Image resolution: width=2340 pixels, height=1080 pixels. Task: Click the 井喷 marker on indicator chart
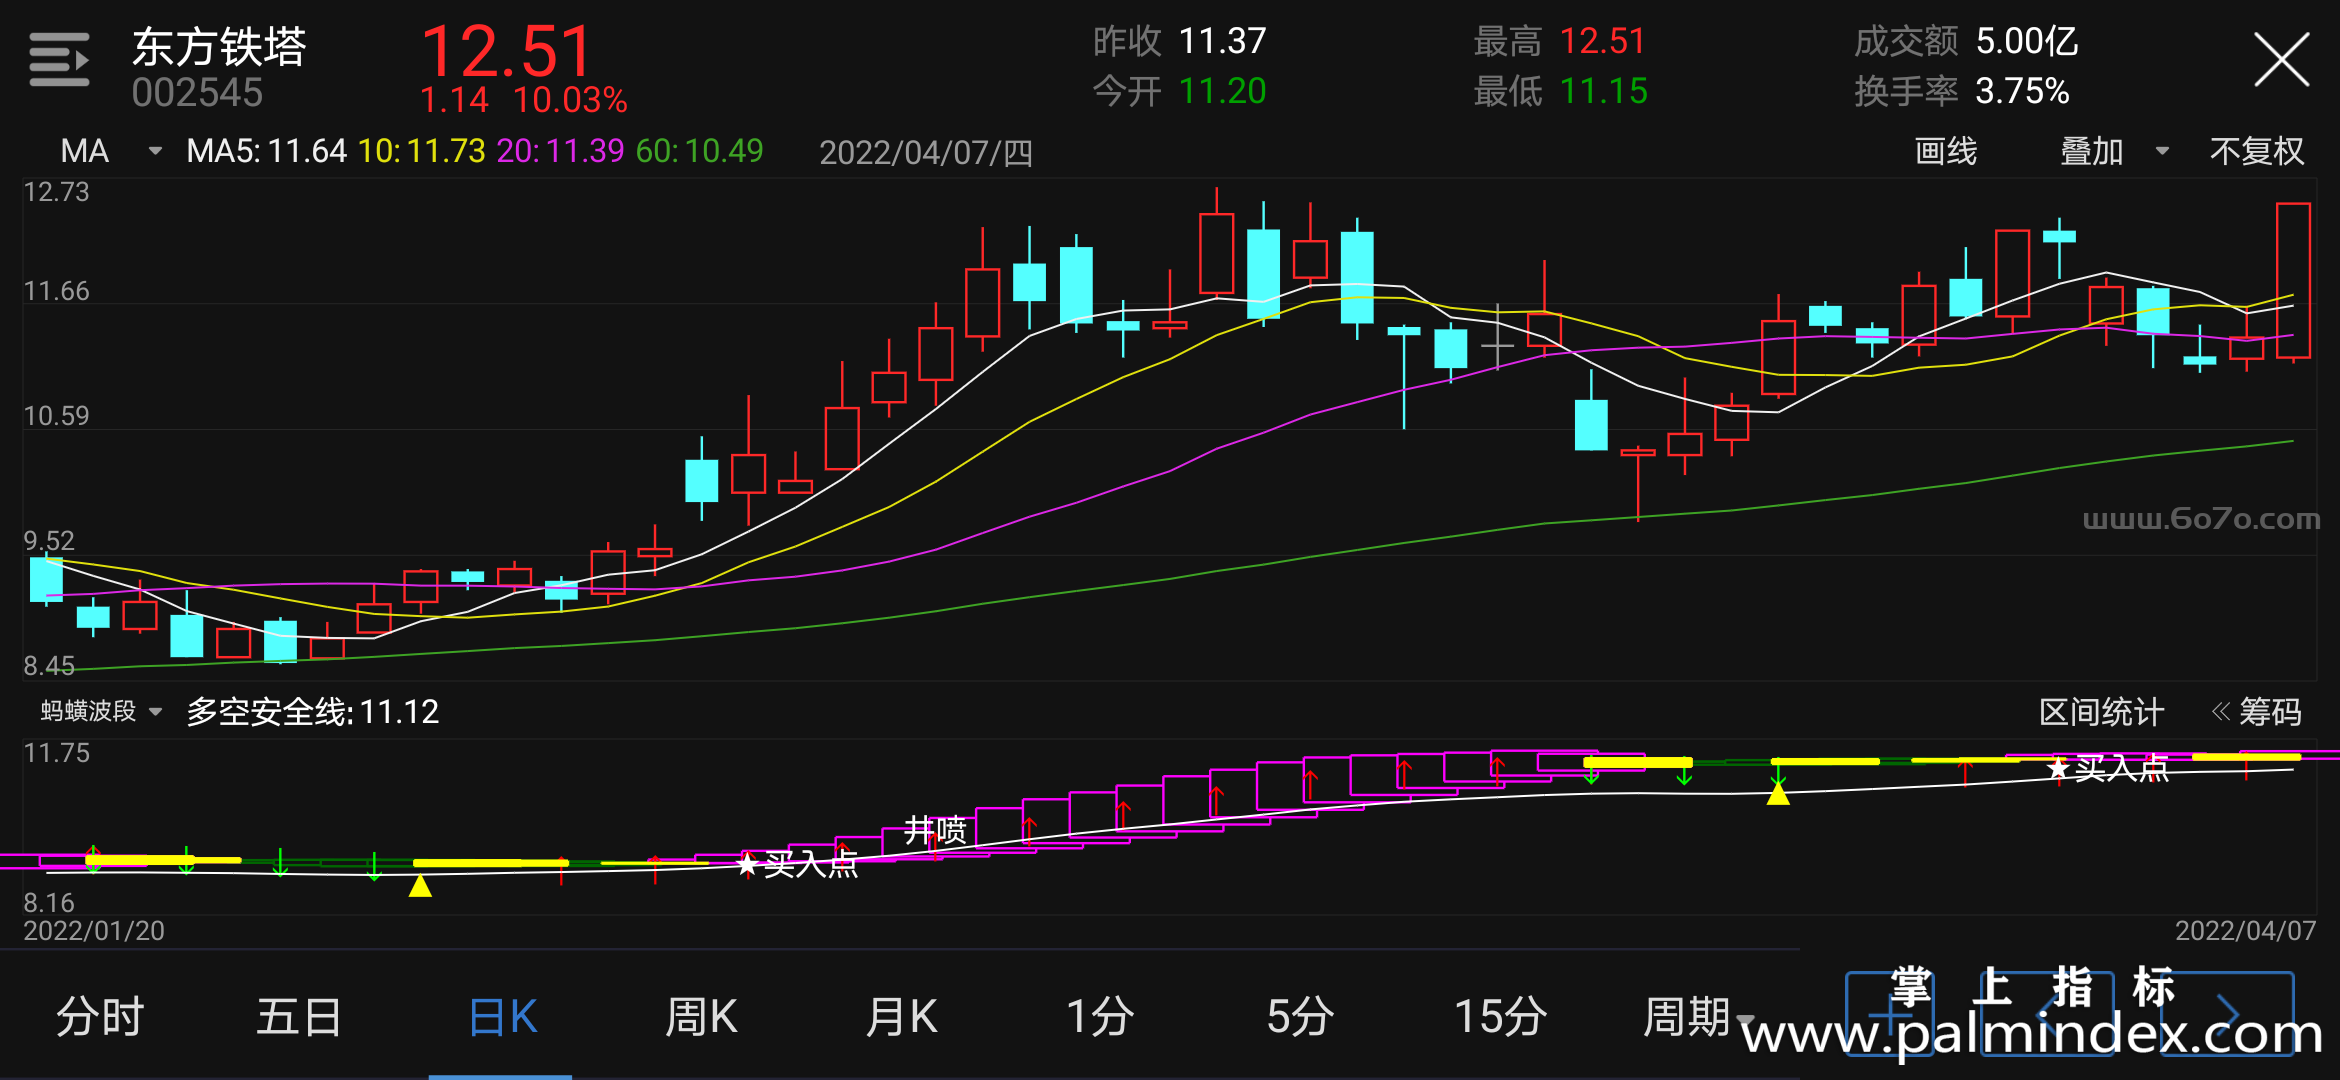[x=935, y=829]
